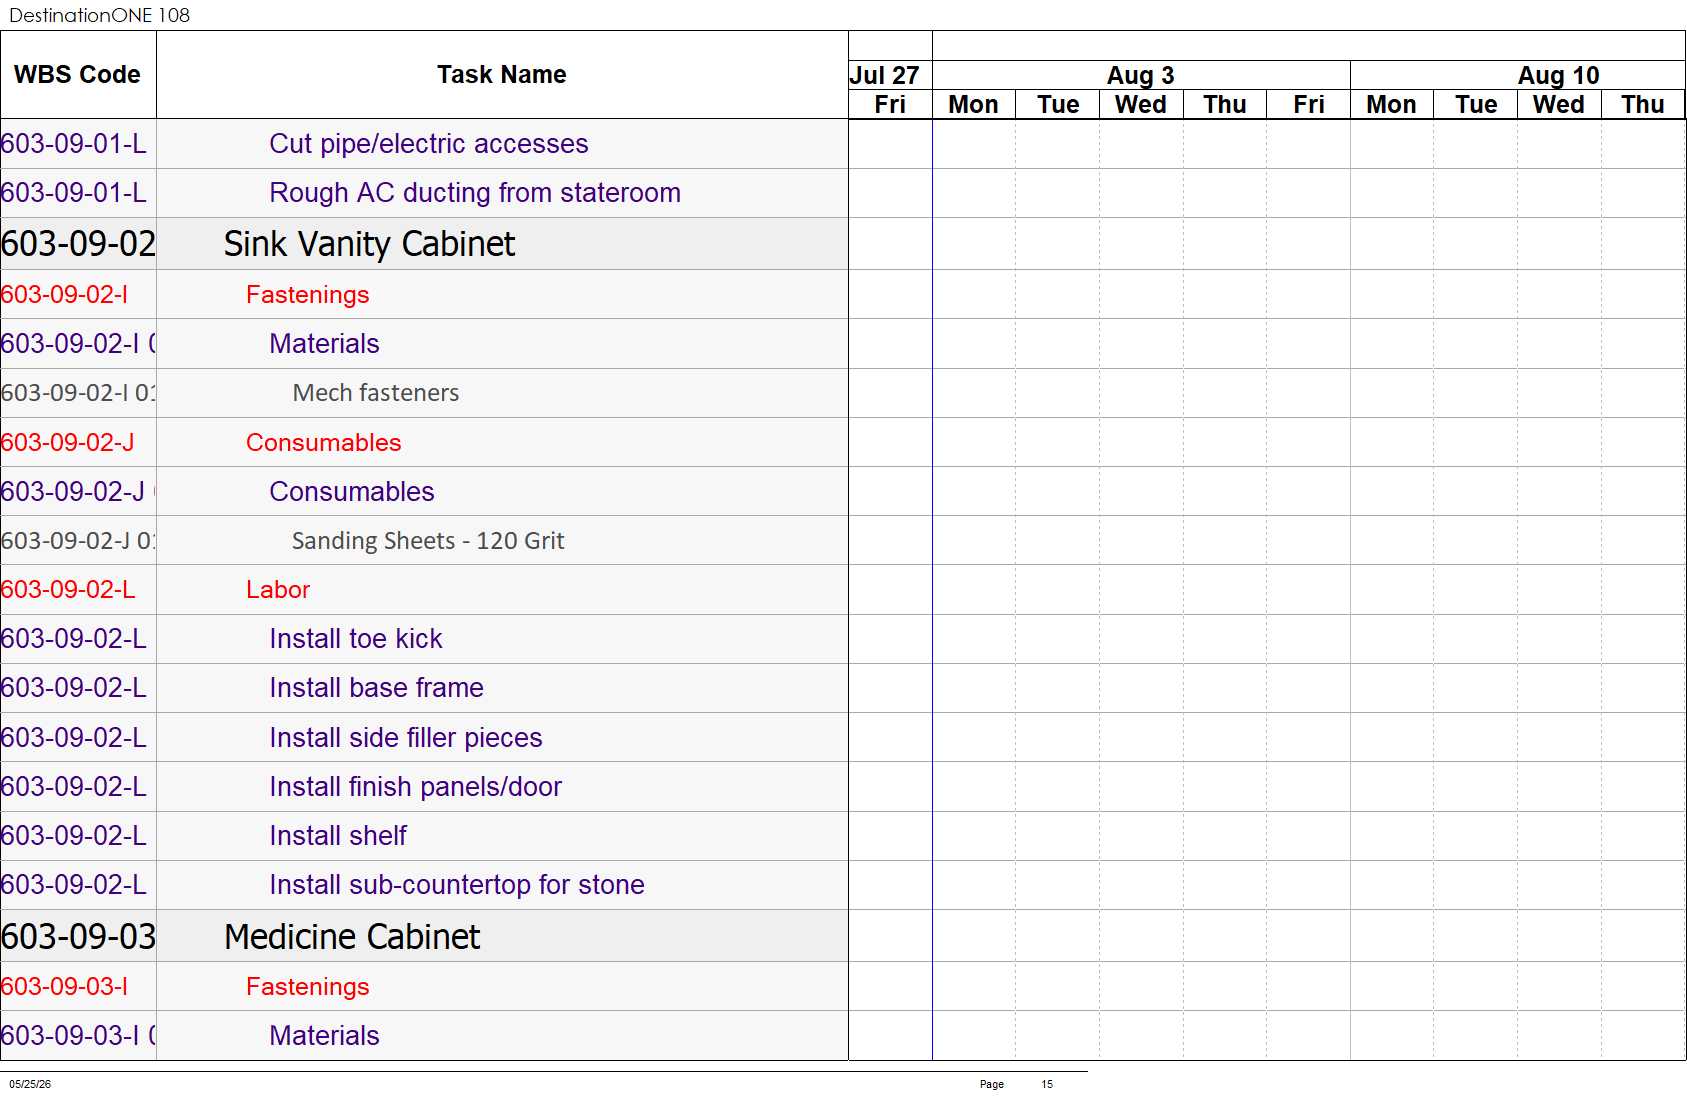Select the Task Name column header
The height and width of the screenshot is (1097, 1687).
click(502, 75)
